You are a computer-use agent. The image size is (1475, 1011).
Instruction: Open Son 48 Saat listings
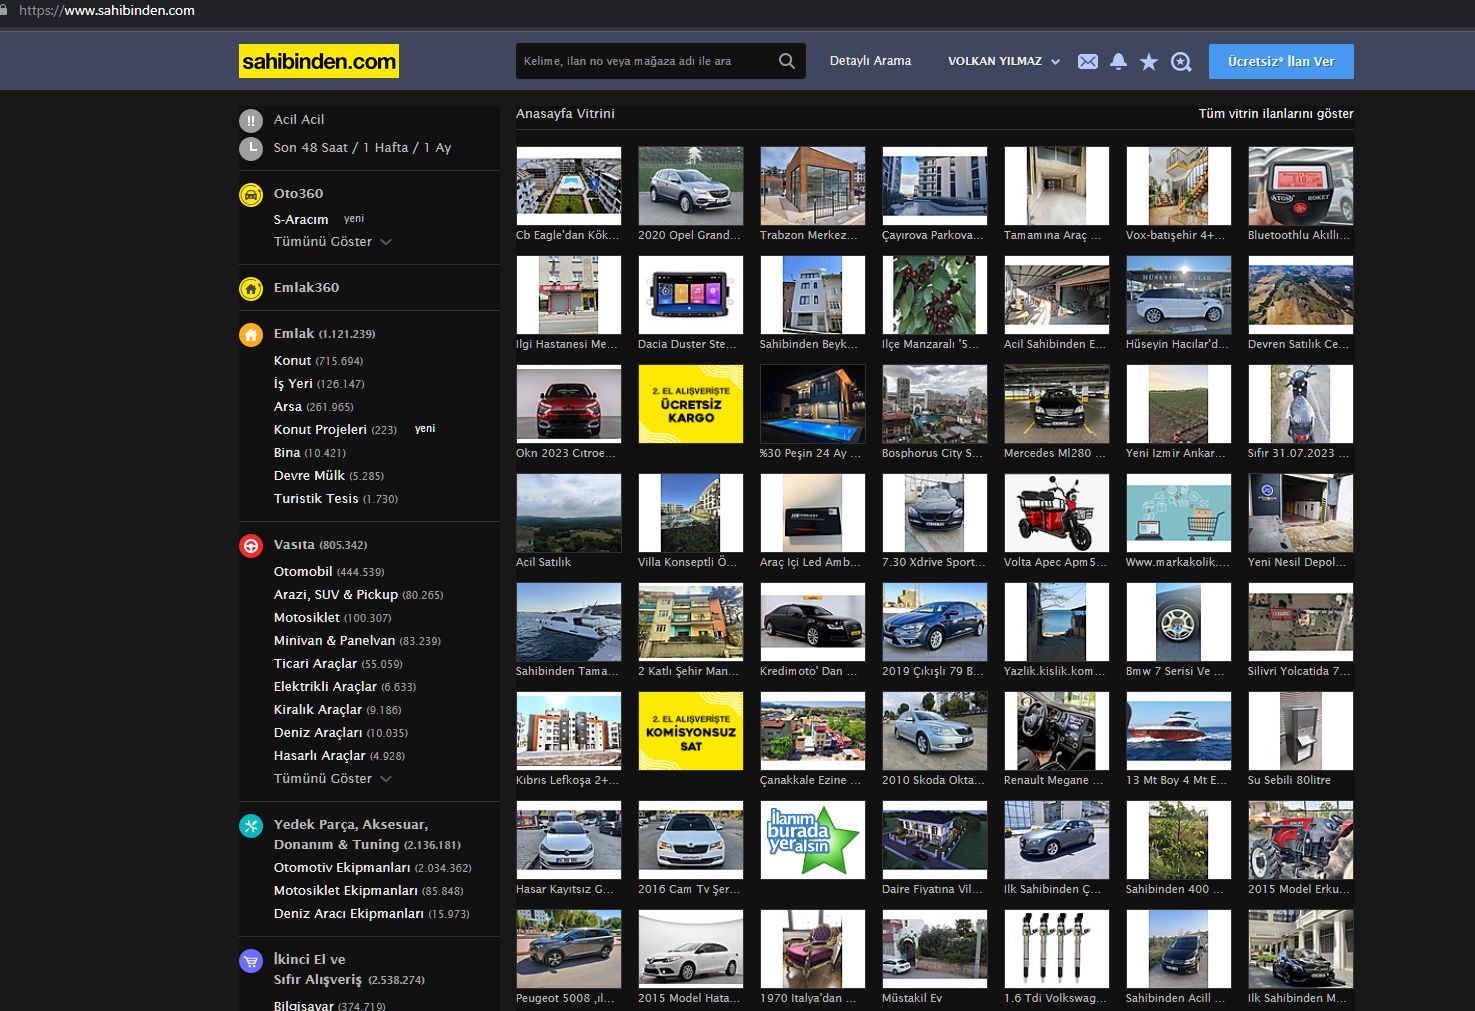point(312,147)
